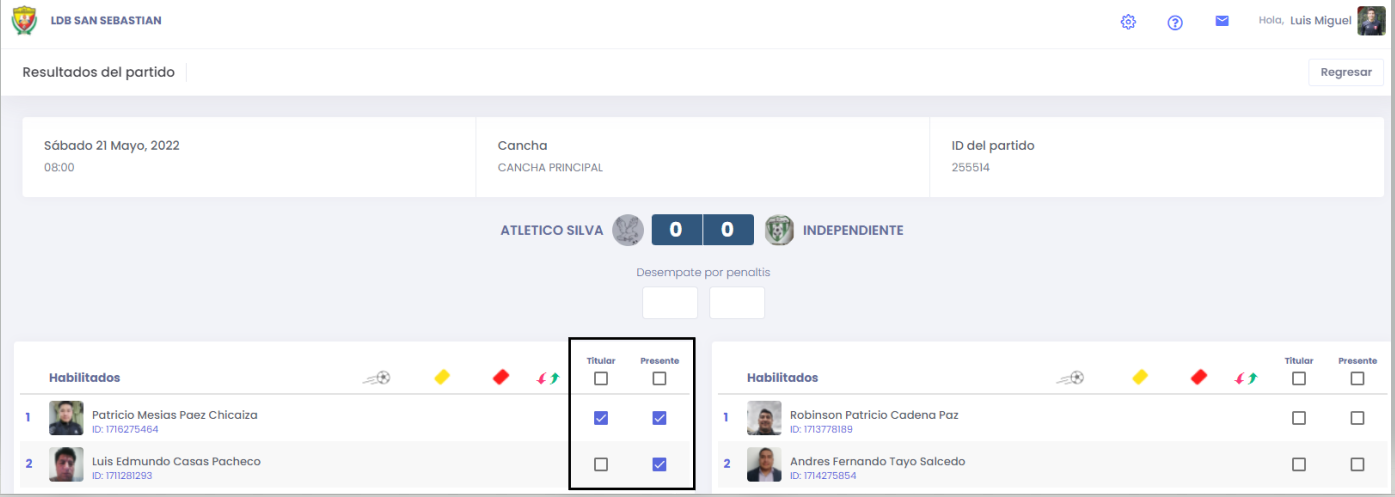This screenshot has height=497, width=1395.
Task: Uncheck Titular for Patricio Mesias Paez Chicaiza
Action: (x=600, y=418)
